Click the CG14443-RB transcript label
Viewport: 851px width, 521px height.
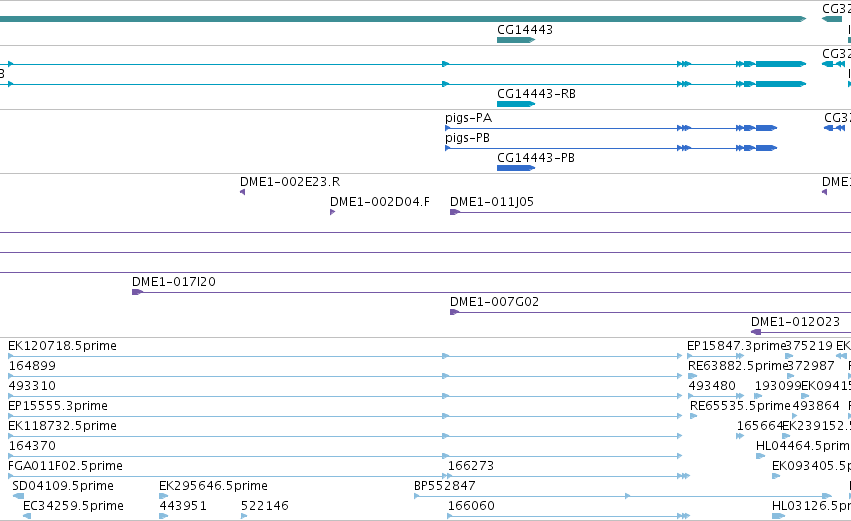pos(536,94)
